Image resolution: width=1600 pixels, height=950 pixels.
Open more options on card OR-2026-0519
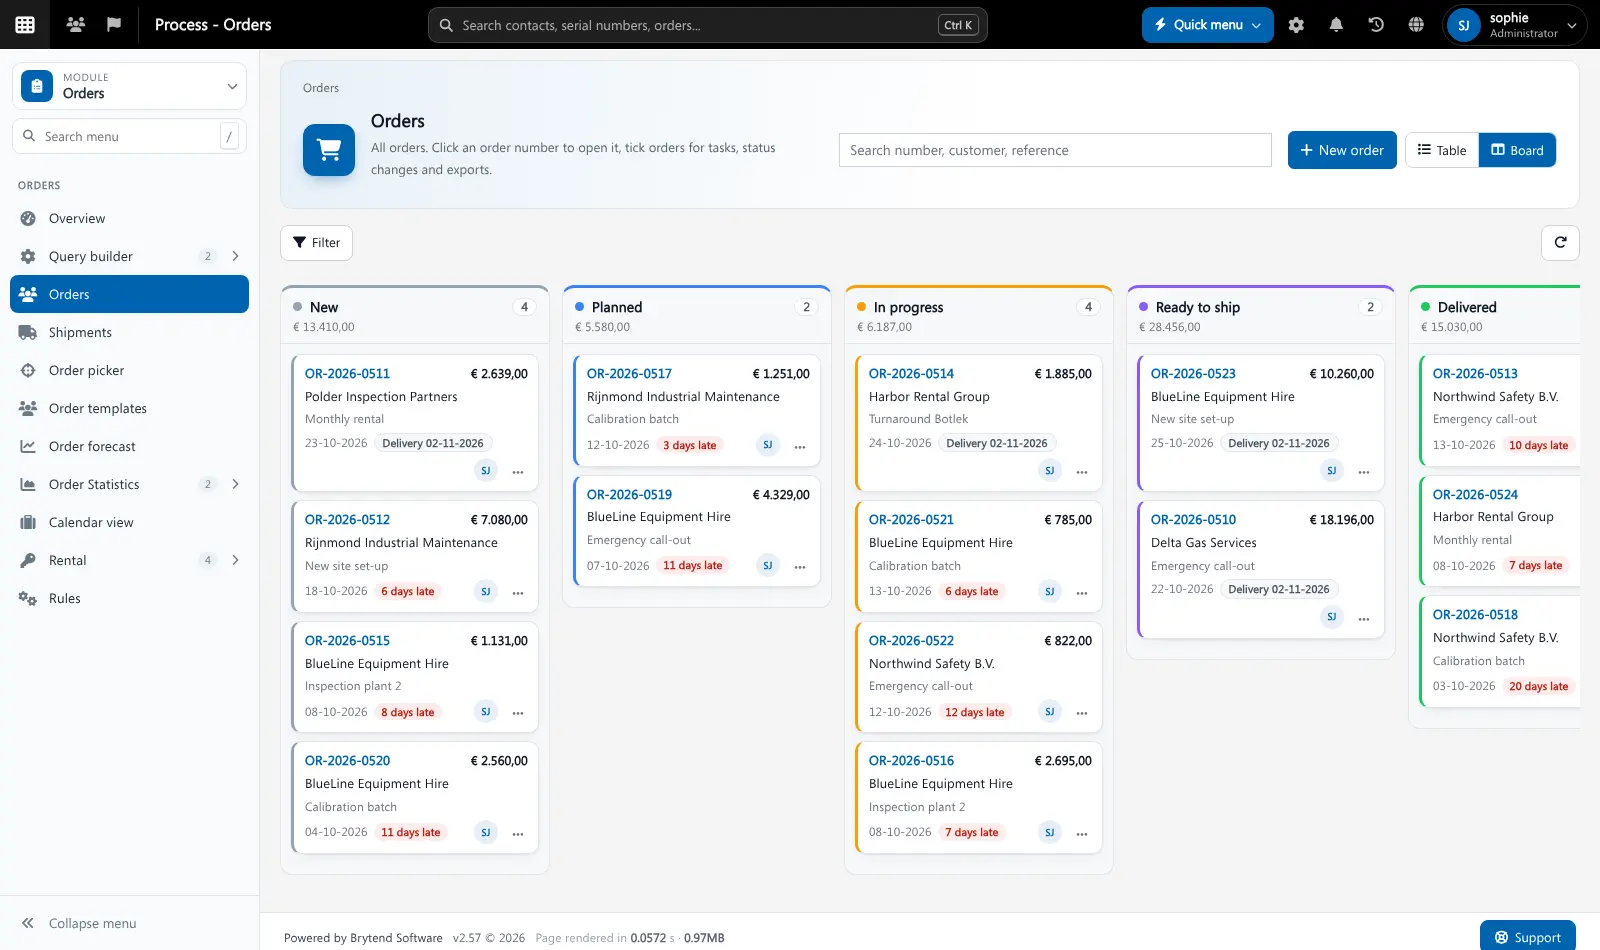tap(800, 566)
